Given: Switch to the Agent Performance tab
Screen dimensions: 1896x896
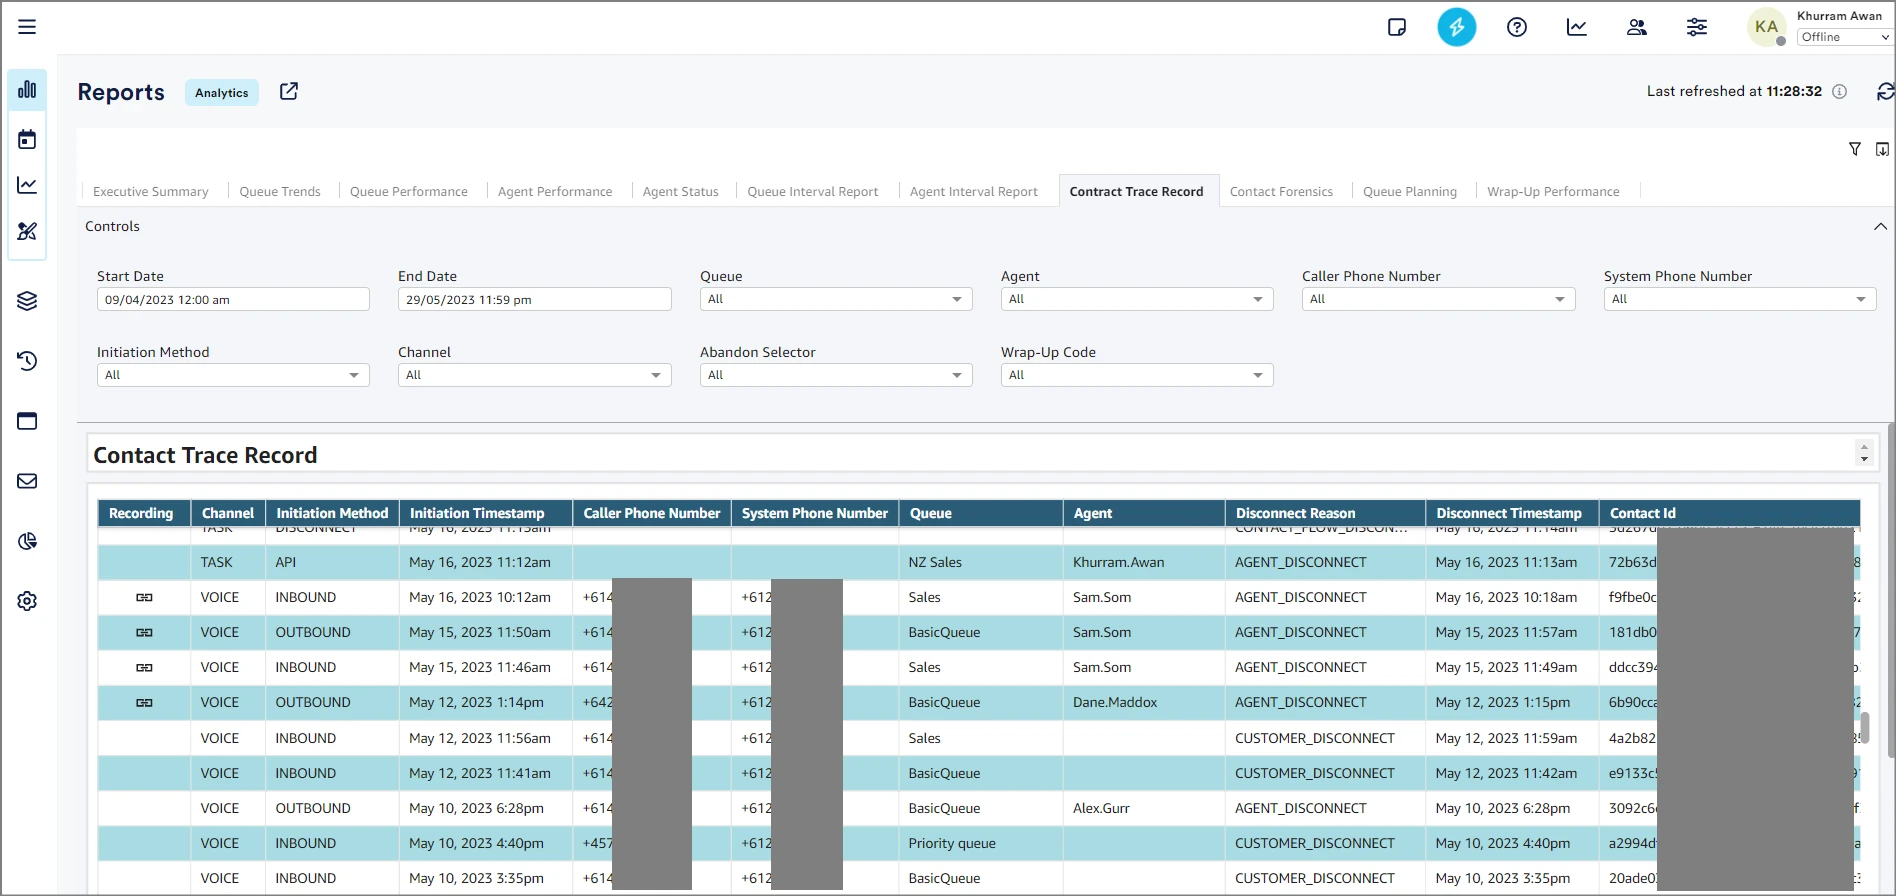Looking at the screenshot, I should pyautogui.click(x=554, y=192).
